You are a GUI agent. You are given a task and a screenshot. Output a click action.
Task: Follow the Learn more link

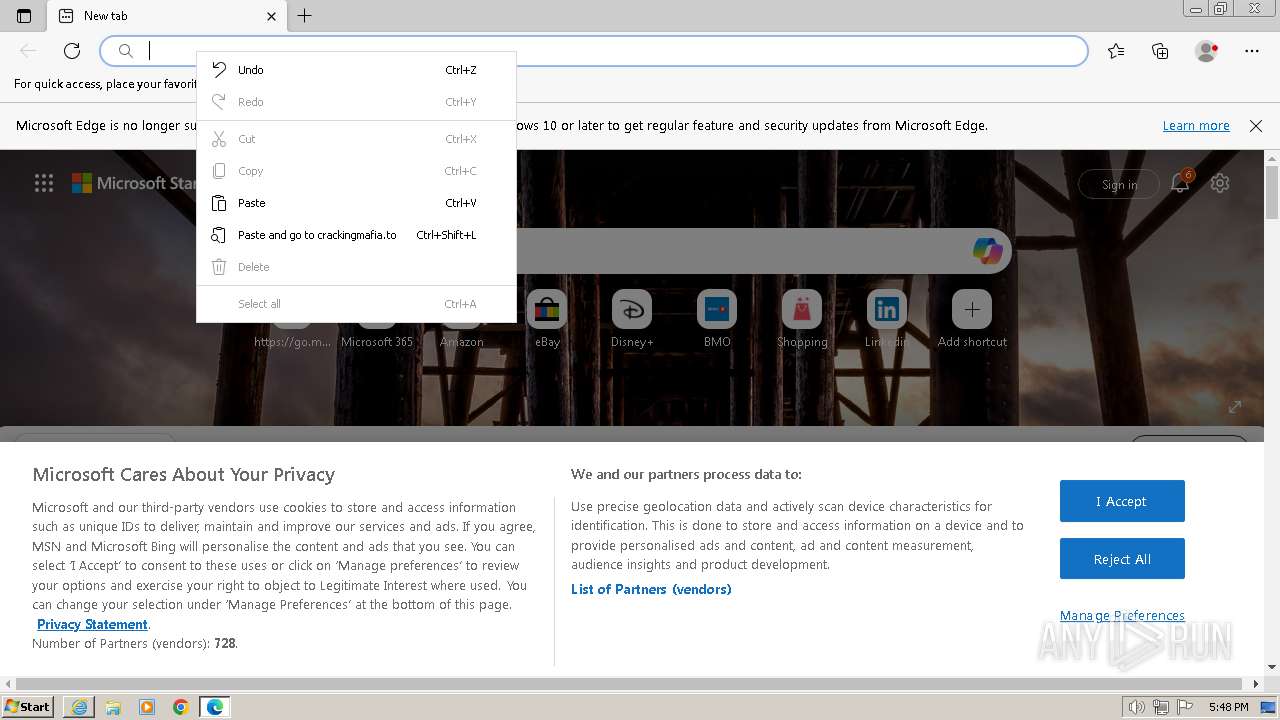(1196, 126)
